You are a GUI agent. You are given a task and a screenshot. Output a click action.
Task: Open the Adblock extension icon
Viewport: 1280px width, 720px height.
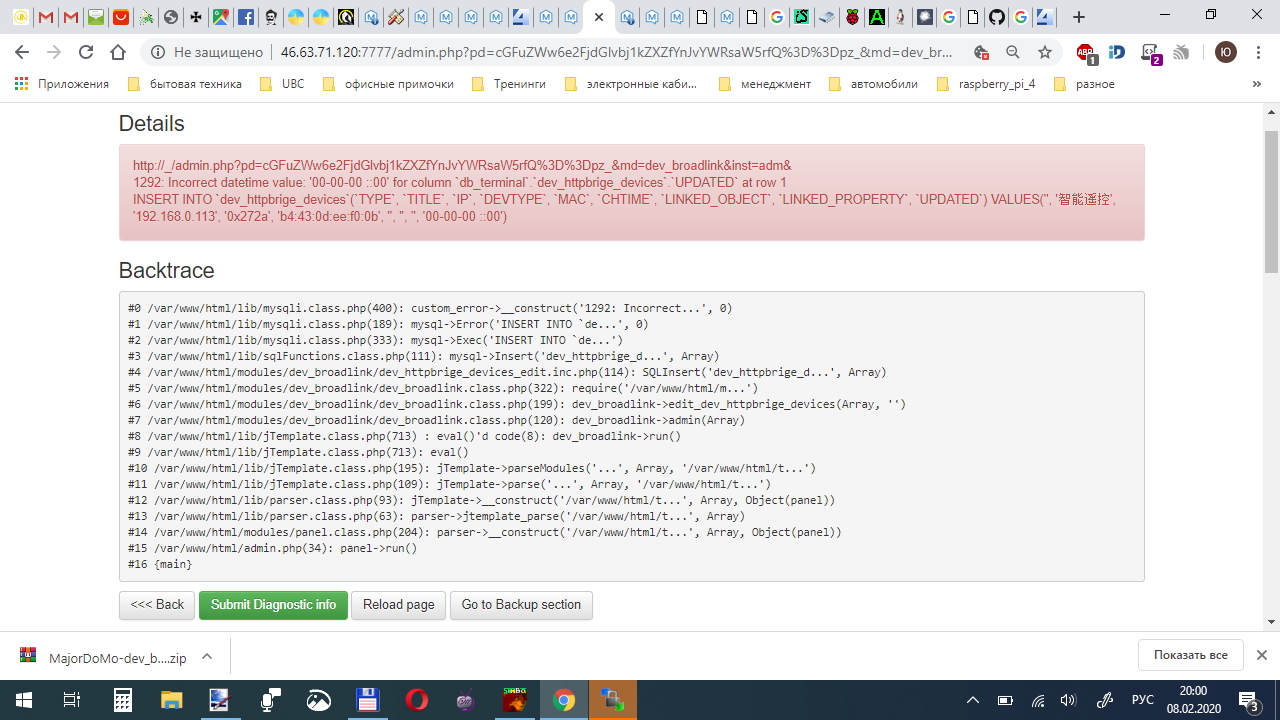(x=1086, y=52)
